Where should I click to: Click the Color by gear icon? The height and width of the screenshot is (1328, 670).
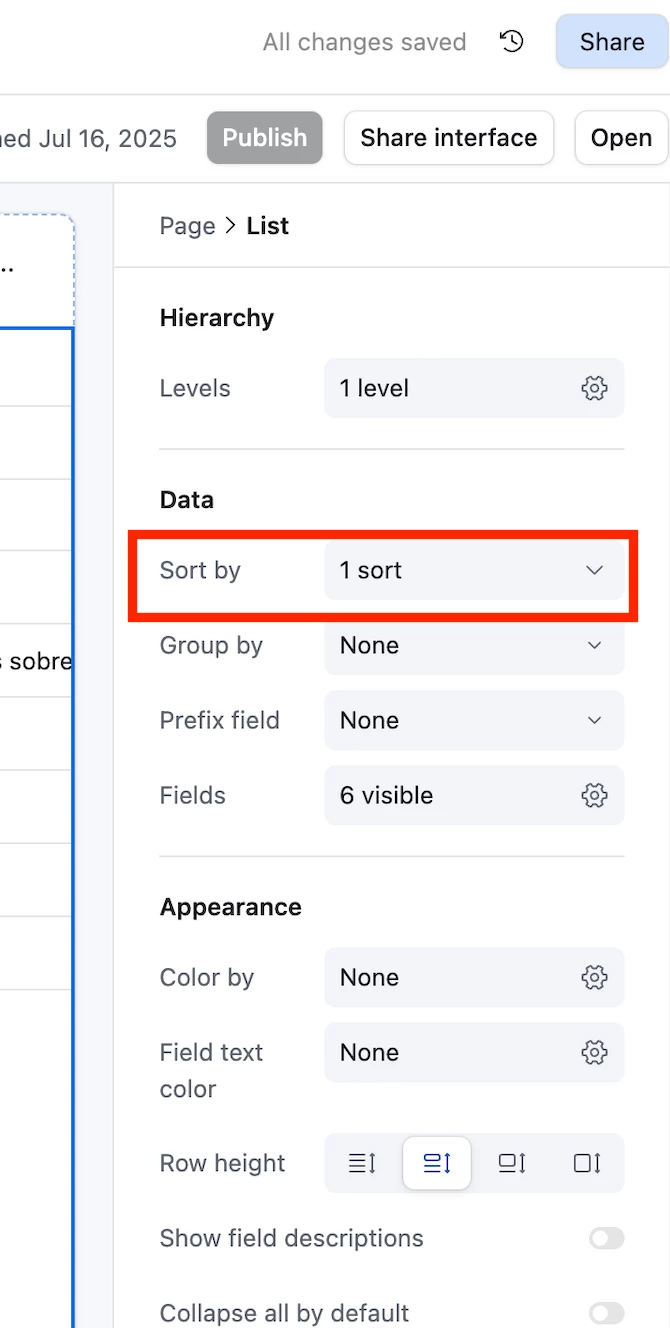[594, 977]
